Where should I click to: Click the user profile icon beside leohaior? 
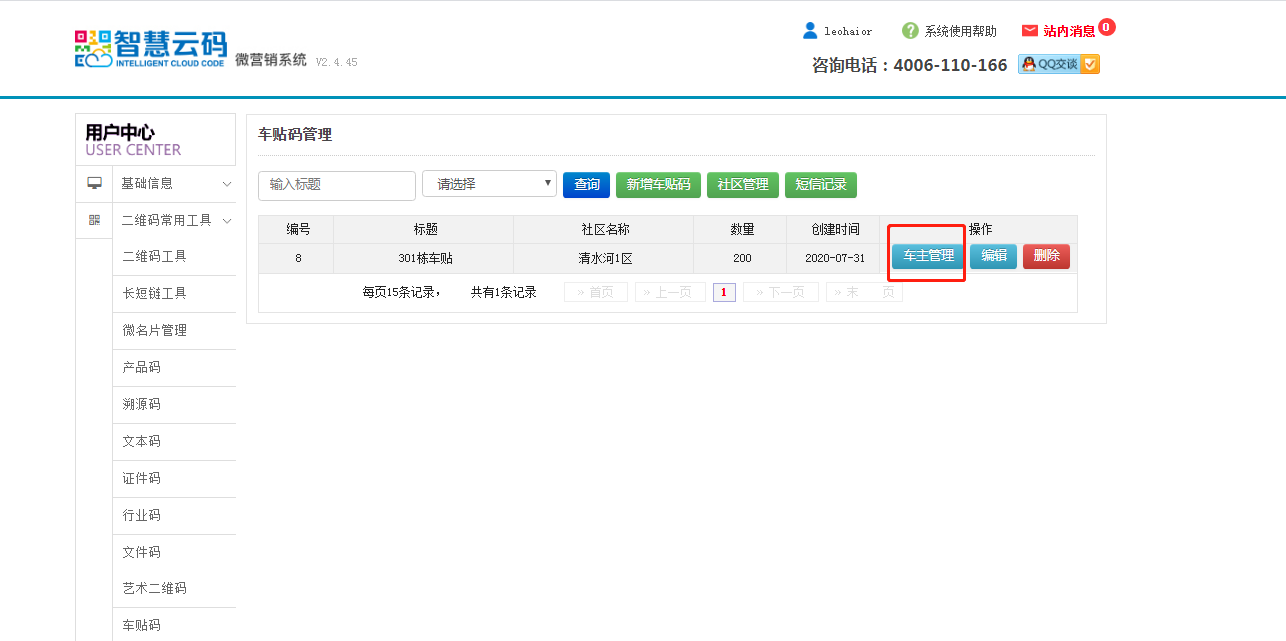click(x=810, y=31)
